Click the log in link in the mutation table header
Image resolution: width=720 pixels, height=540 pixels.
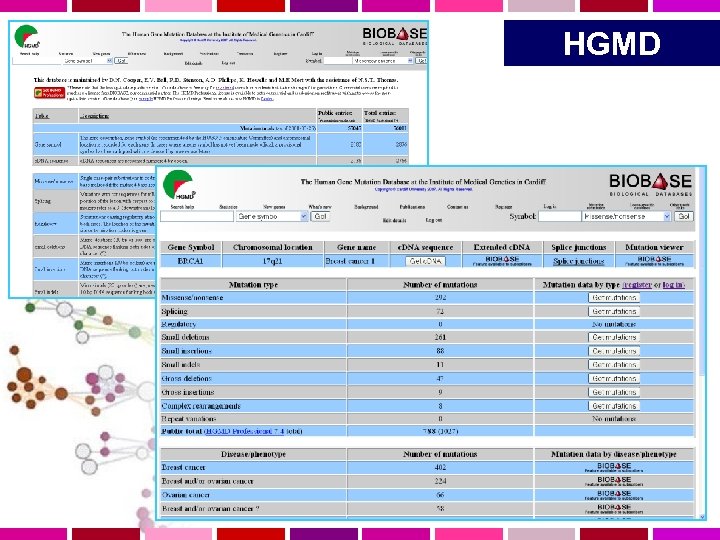tap(674, 285)
